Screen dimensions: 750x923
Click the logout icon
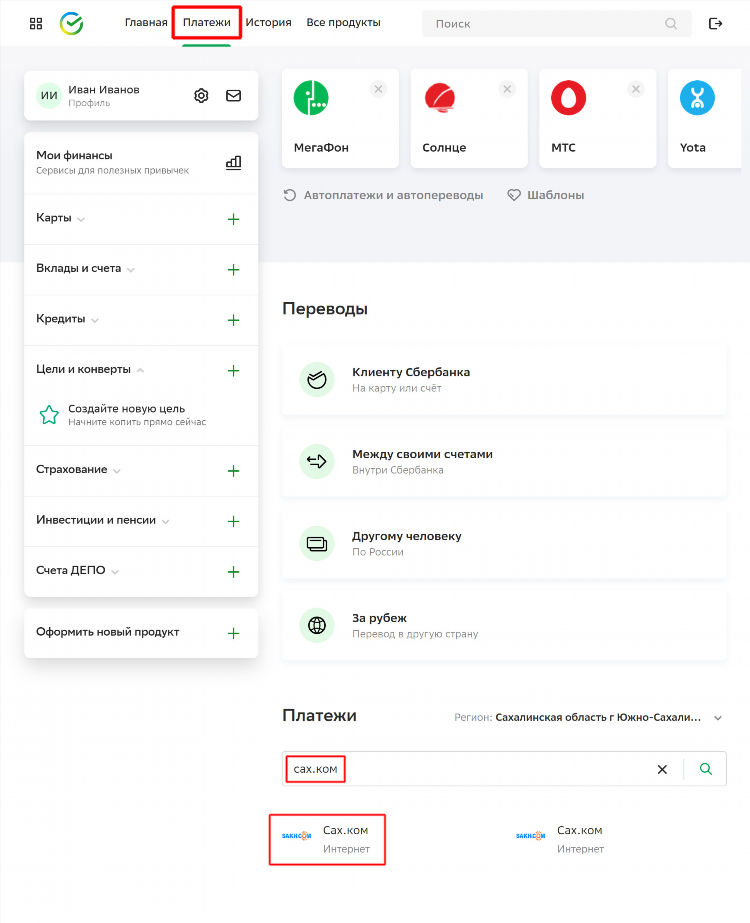coord(715,24)
